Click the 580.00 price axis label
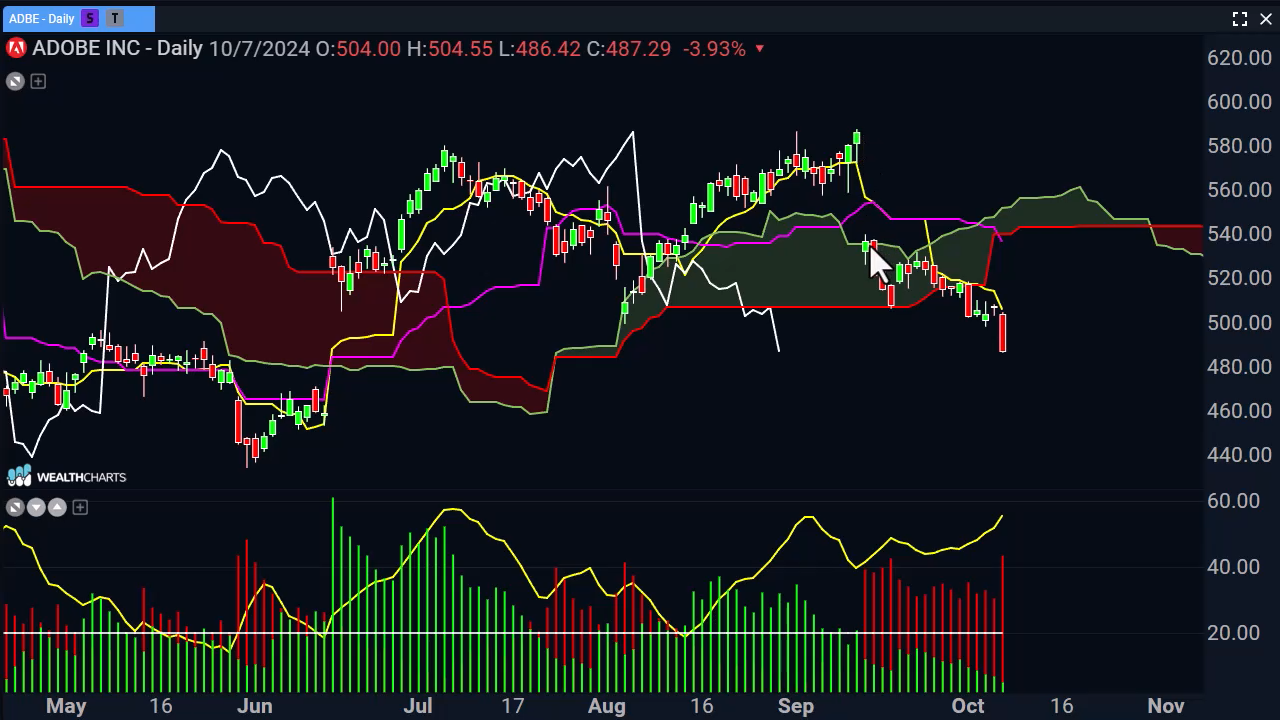 (1239, 146)
